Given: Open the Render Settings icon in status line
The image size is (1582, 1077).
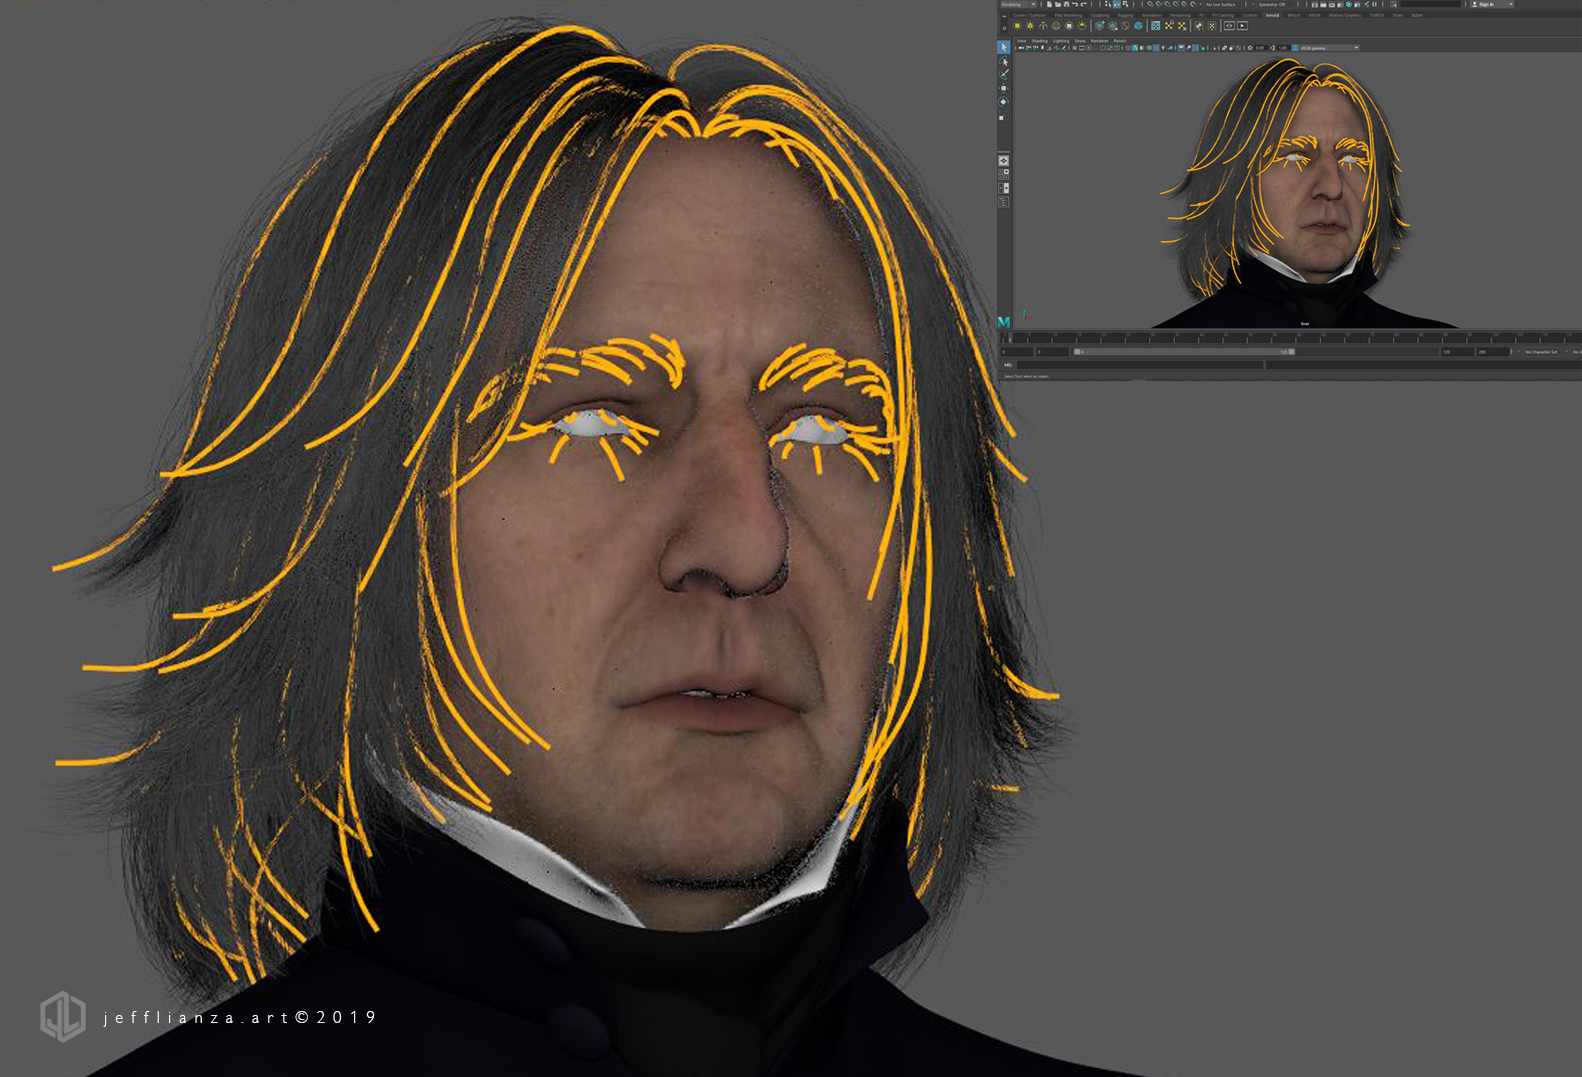Looking at the screenshot, I should click(1340, 4).
